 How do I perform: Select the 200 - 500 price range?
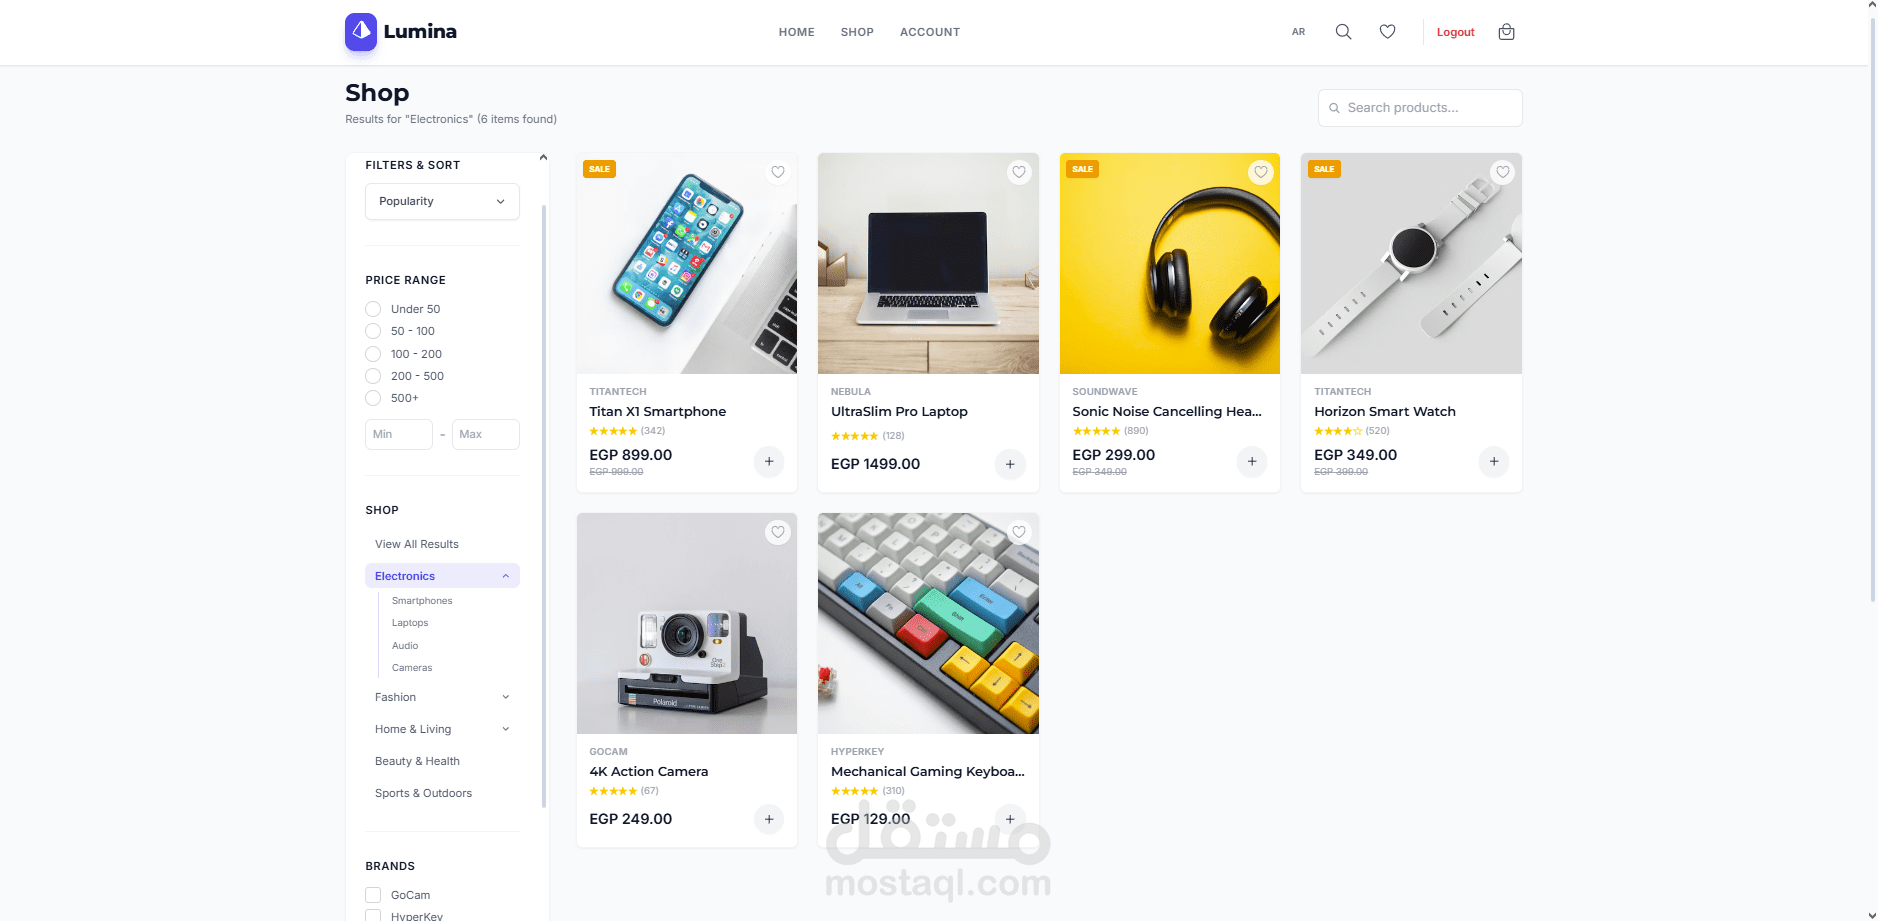click(x=373, y=376)
